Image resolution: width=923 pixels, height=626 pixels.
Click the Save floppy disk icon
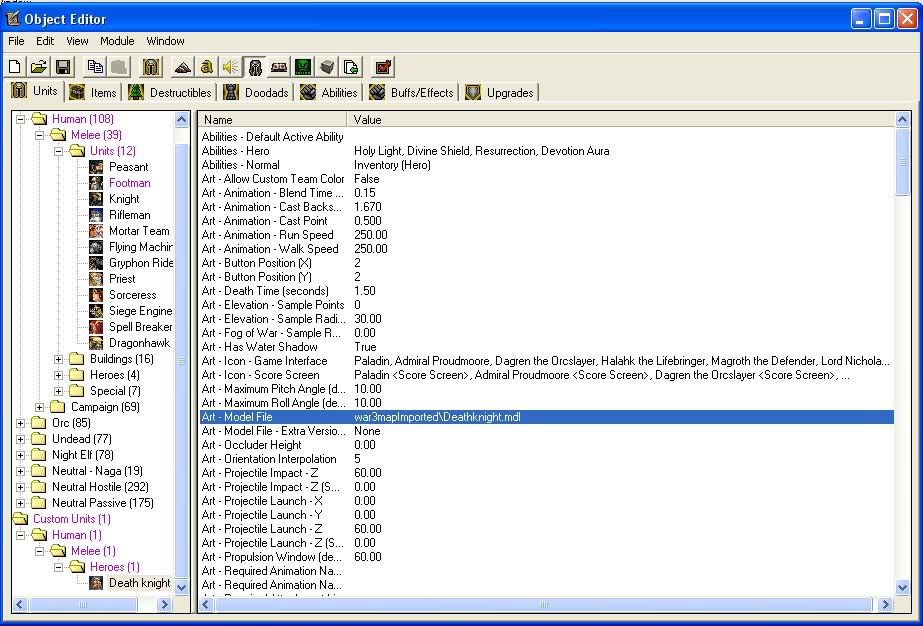coord(63,67)
